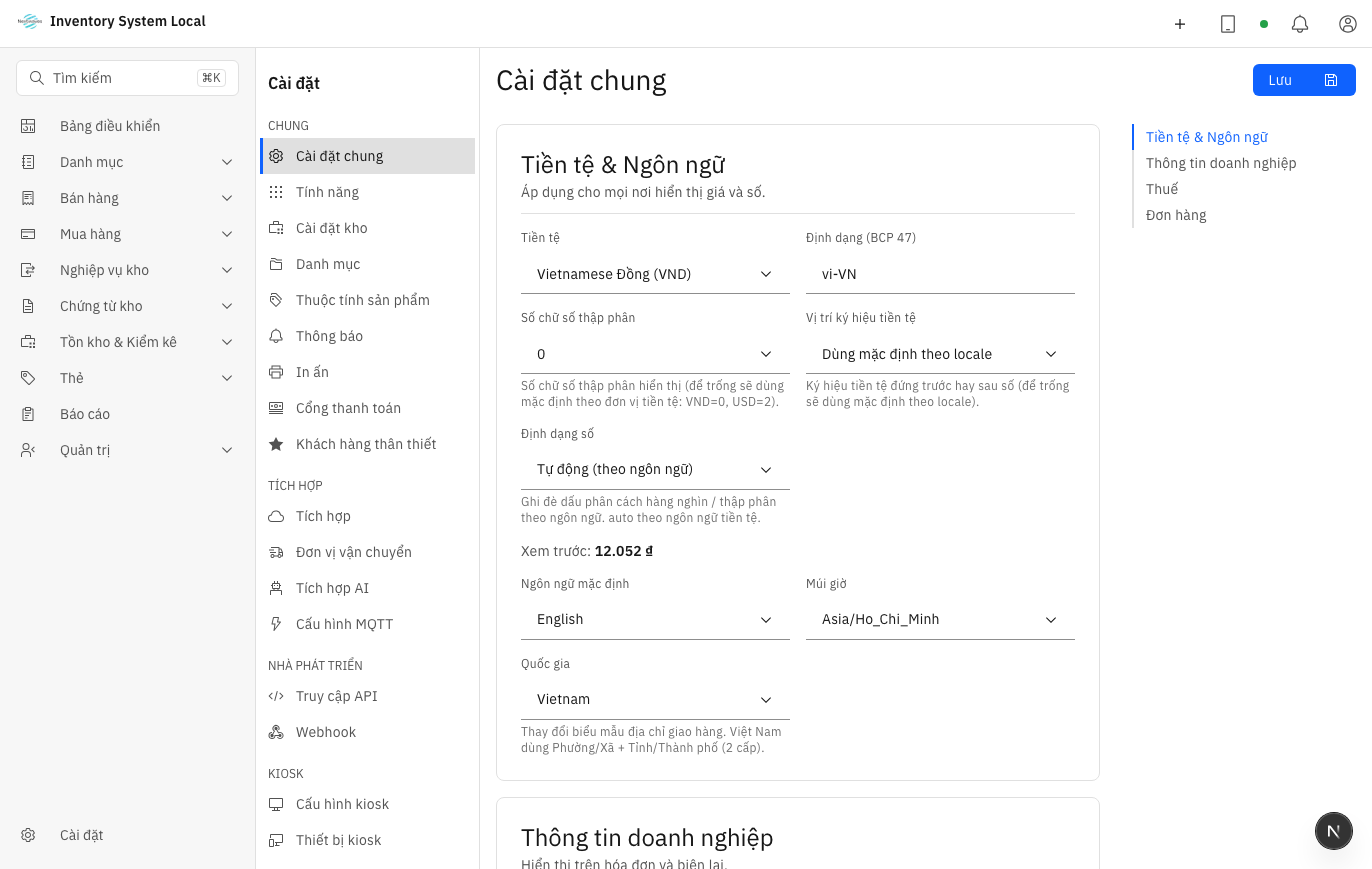Click the Mua hàng card icon
Screen dimensions: 1372x869
[28, 234]
